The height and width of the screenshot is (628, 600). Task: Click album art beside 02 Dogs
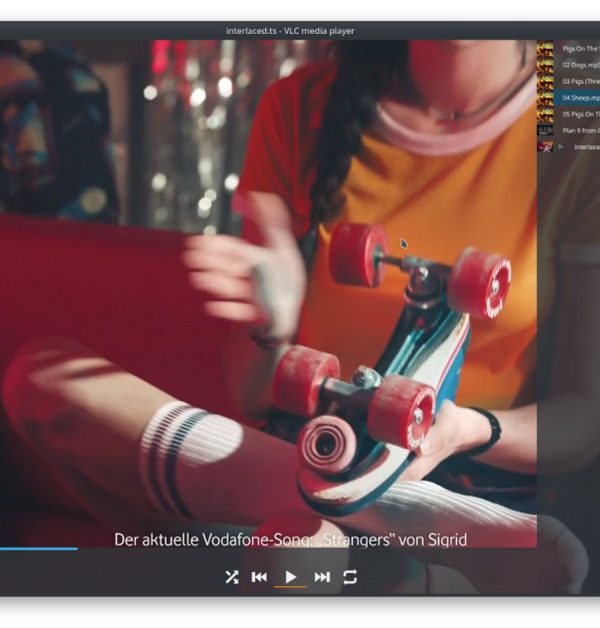(545, 65)
